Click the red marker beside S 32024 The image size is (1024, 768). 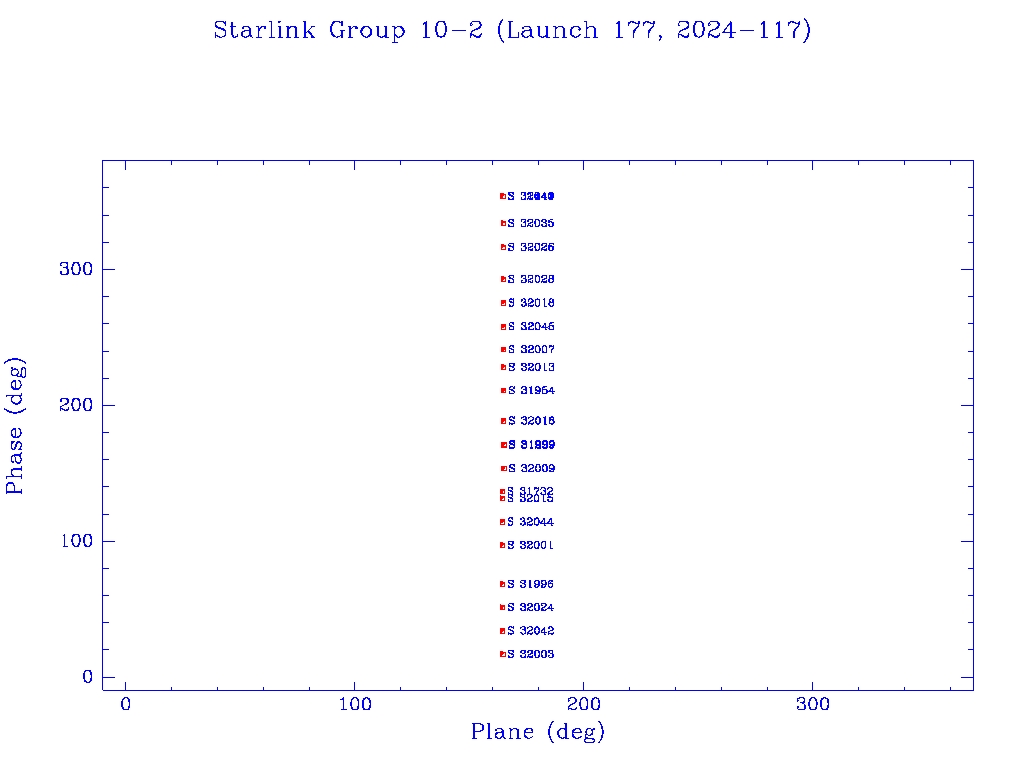click(503, 607)
